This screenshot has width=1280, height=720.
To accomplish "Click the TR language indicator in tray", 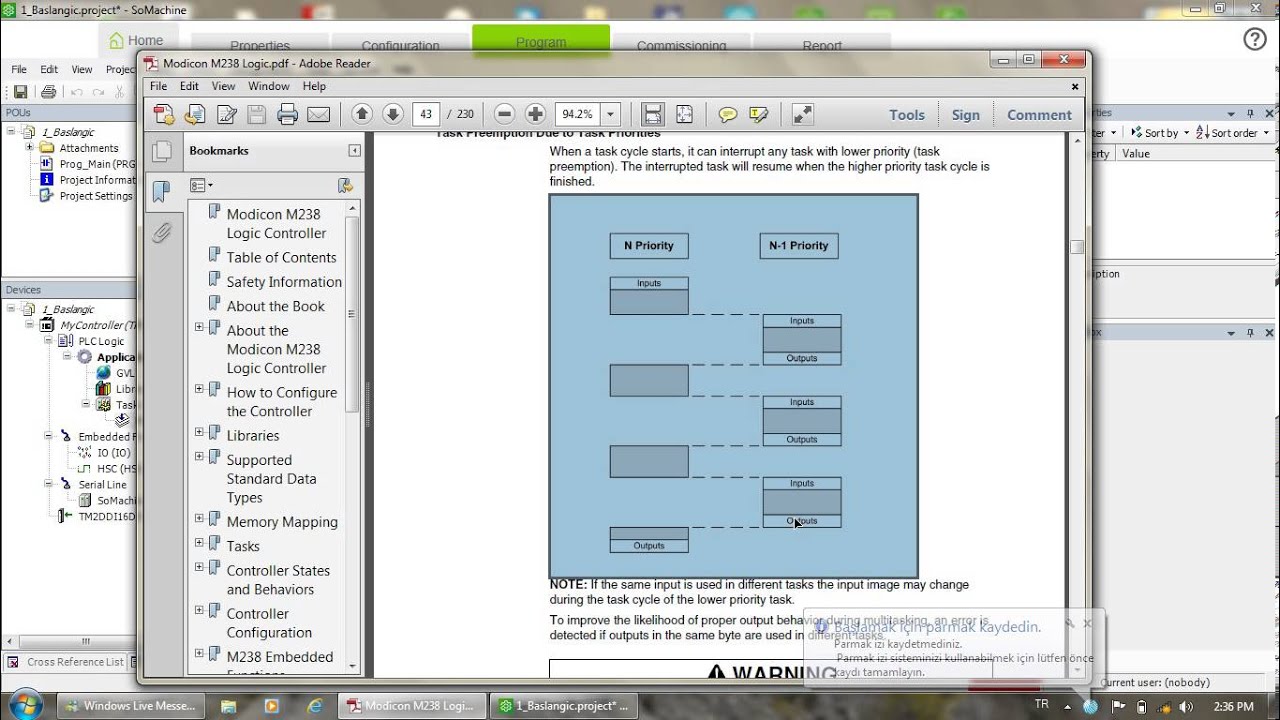I will (1042, 704).
